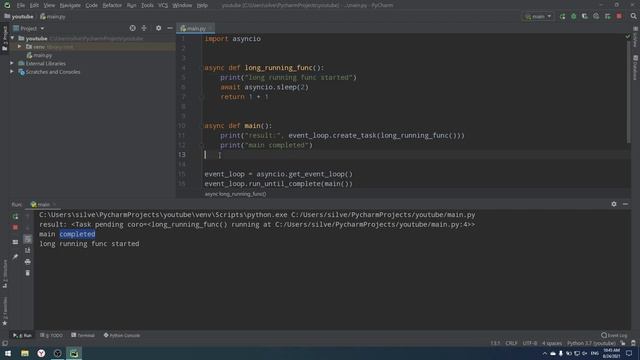Open the Run menu
This screenshot has width=640, height=360.
(x=131, y=5)
